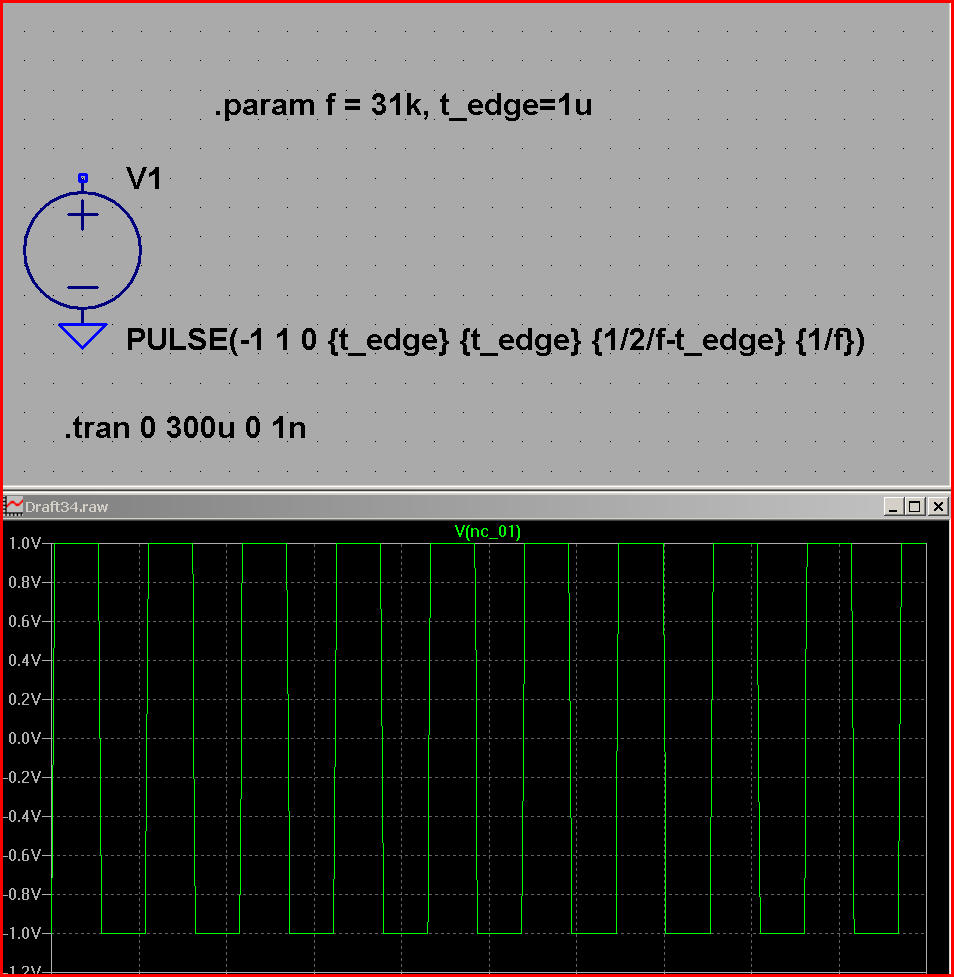The image size is (954, 977).
Task: Click the 0.4V axis label
Action: (x=24, y=660)
